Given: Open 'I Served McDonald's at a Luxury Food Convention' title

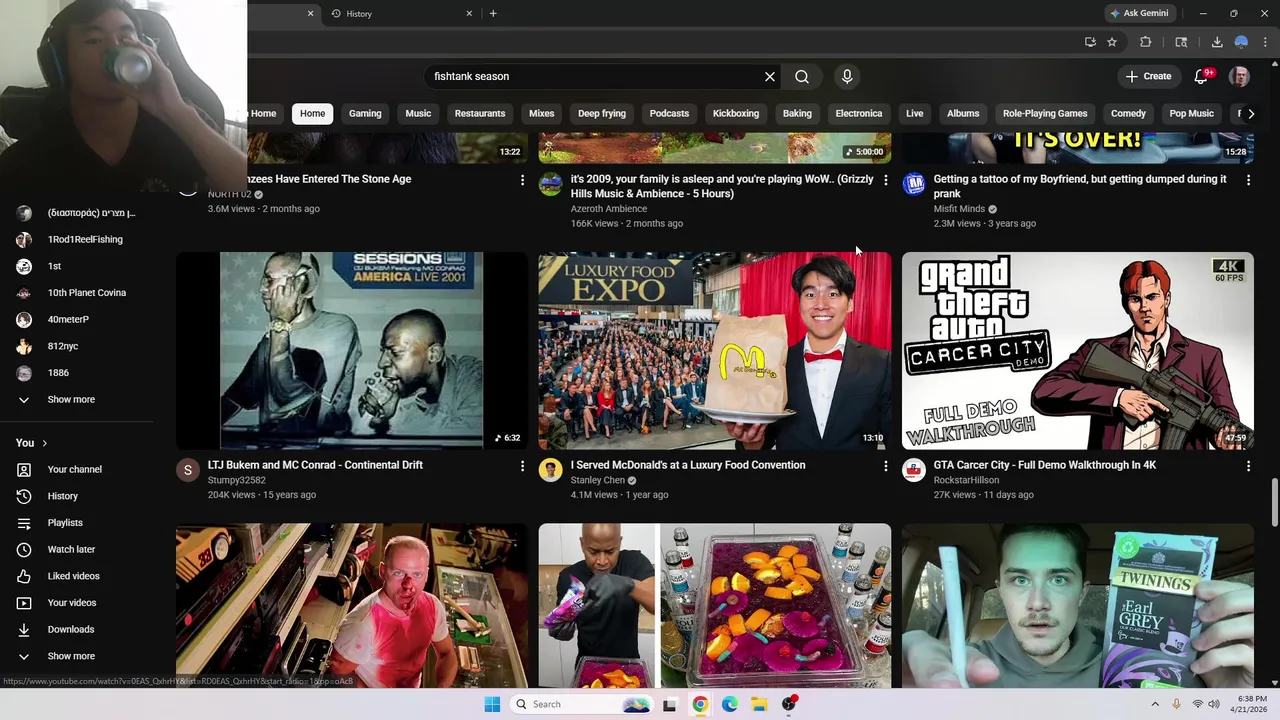Looking at the screenshot, I should coord(688,465).
